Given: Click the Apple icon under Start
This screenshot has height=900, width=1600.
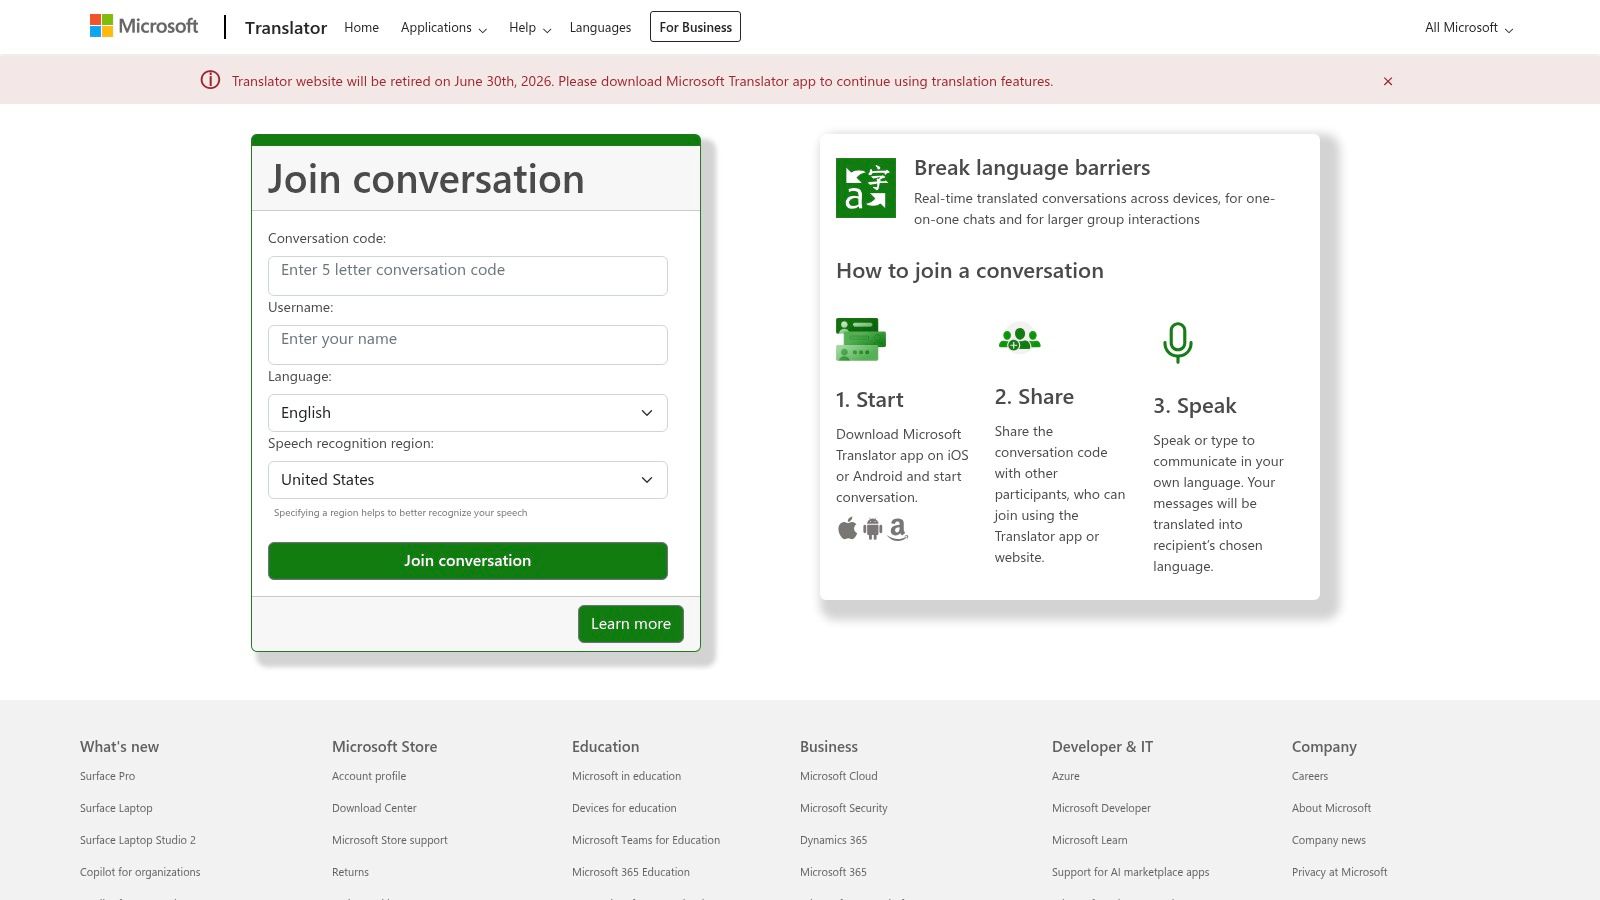Looking at the screenshot, I should coord(845,529).
